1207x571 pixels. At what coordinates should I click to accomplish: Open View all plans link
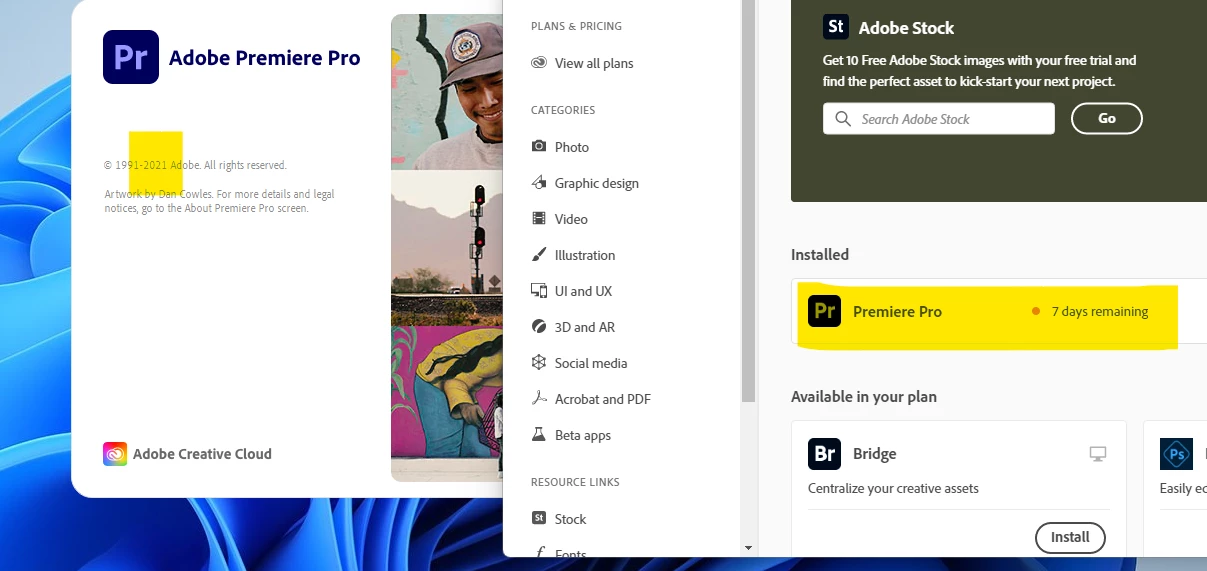pos(594,63)
